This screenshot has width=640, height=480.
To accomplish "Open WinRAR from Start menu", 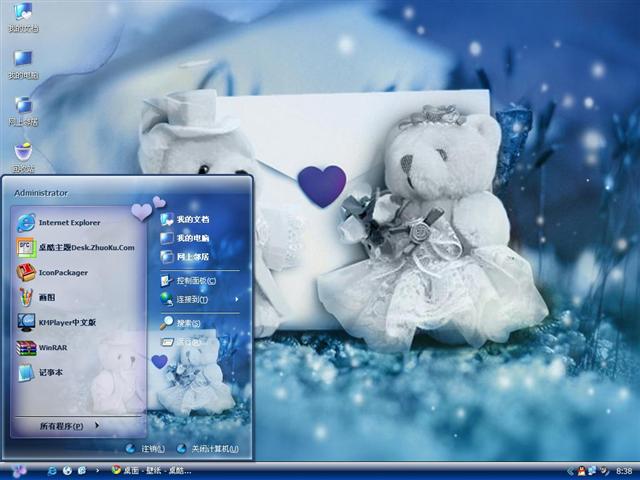I will 42,348.
